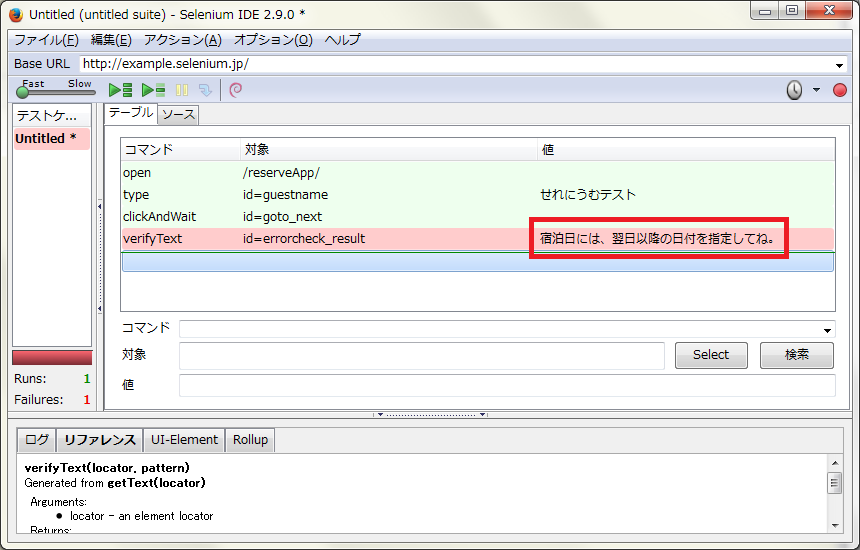Screen dimensions: 860x550
Task: Click the 値 column header
Action: click(x=686, y=150)
